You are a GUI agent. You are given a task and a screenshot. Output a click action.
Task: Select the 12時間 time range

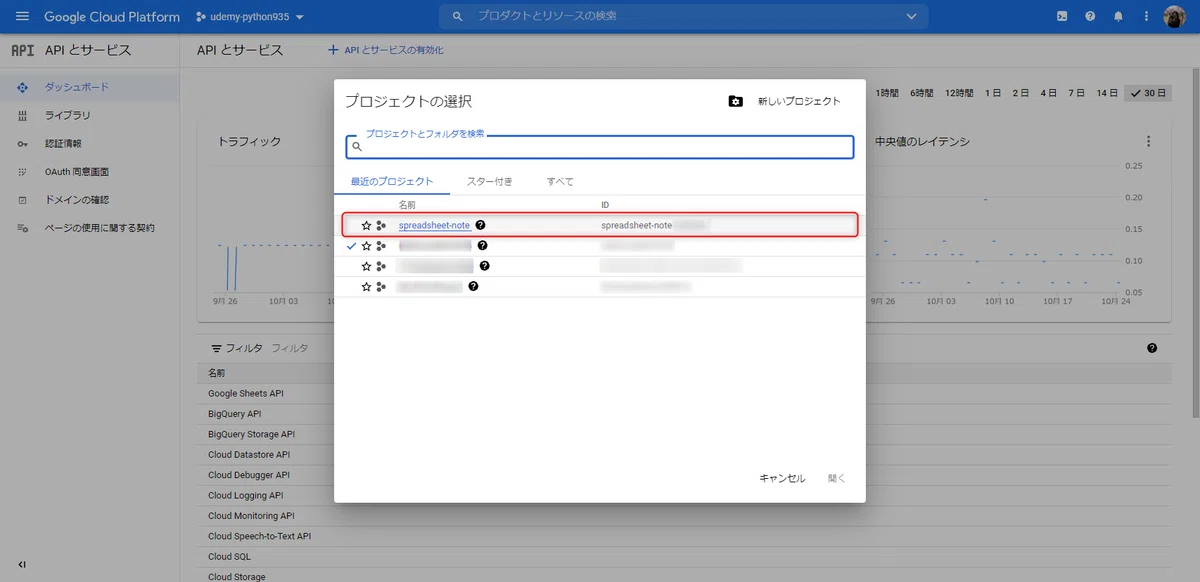coord(958,93)
